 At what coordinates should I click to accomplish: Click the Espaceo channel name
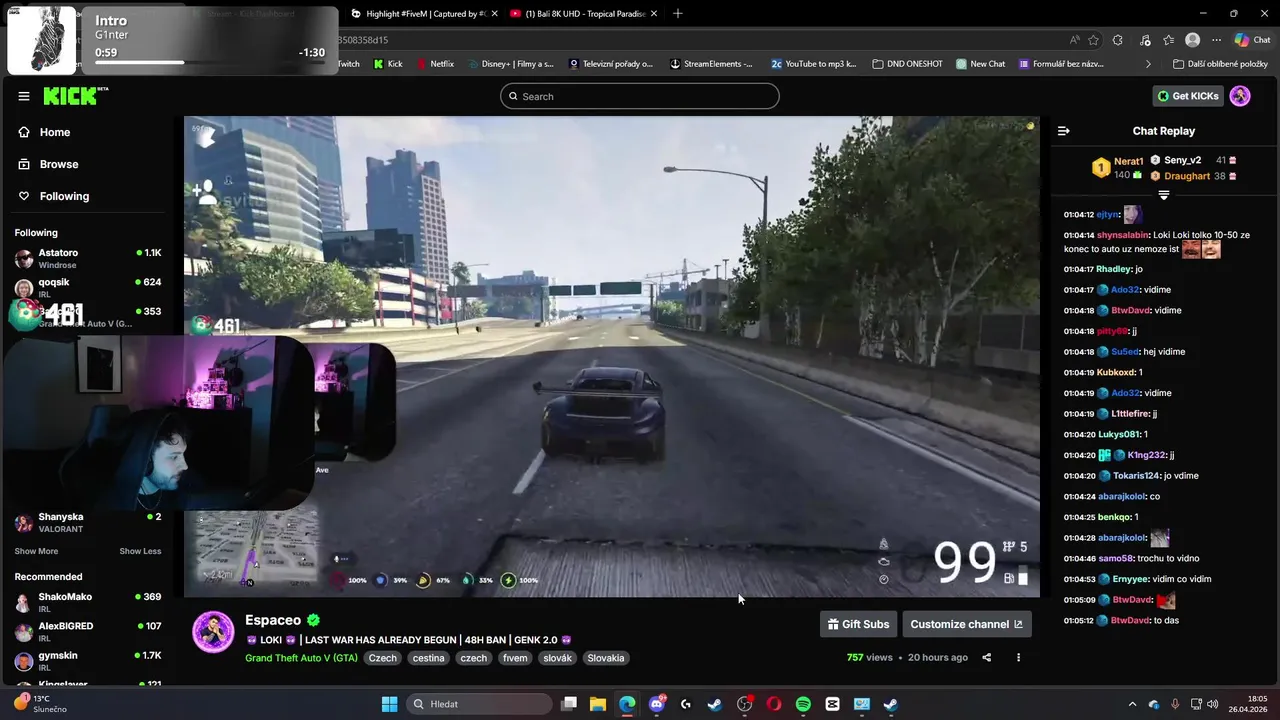273,620
